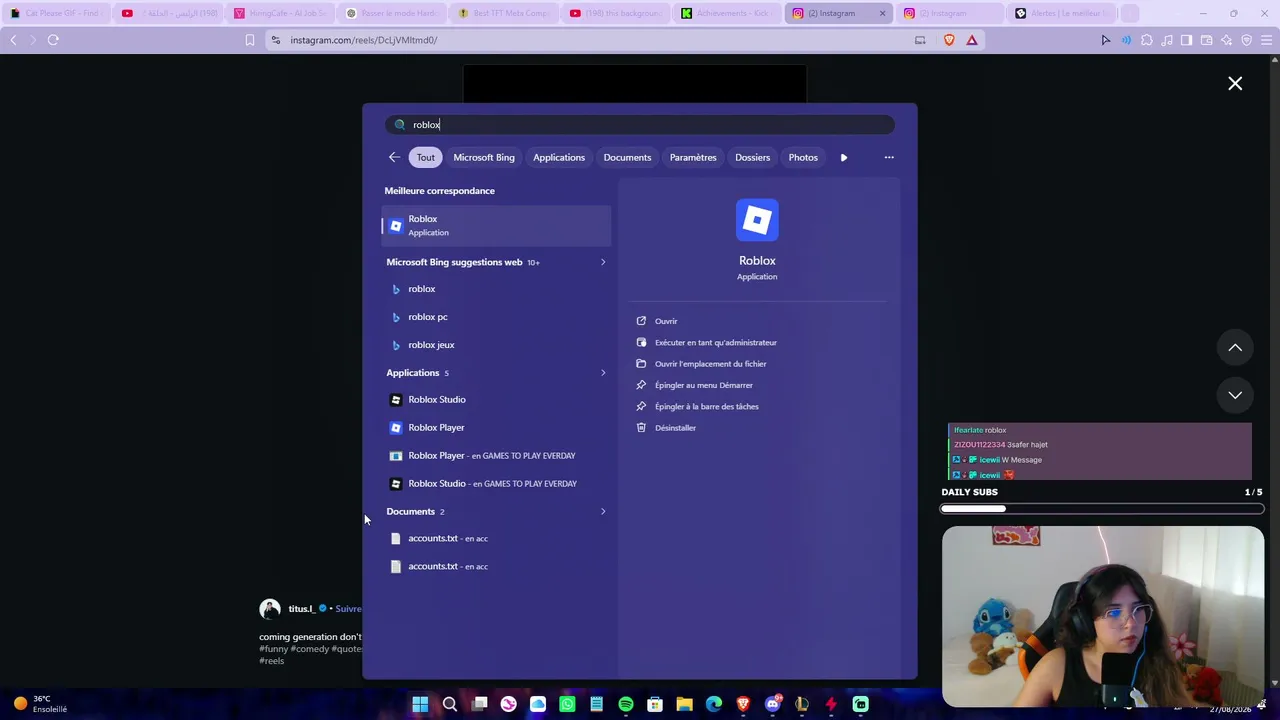
Task: Launch iCloud from the taskbar
Action: pos(538,704)
